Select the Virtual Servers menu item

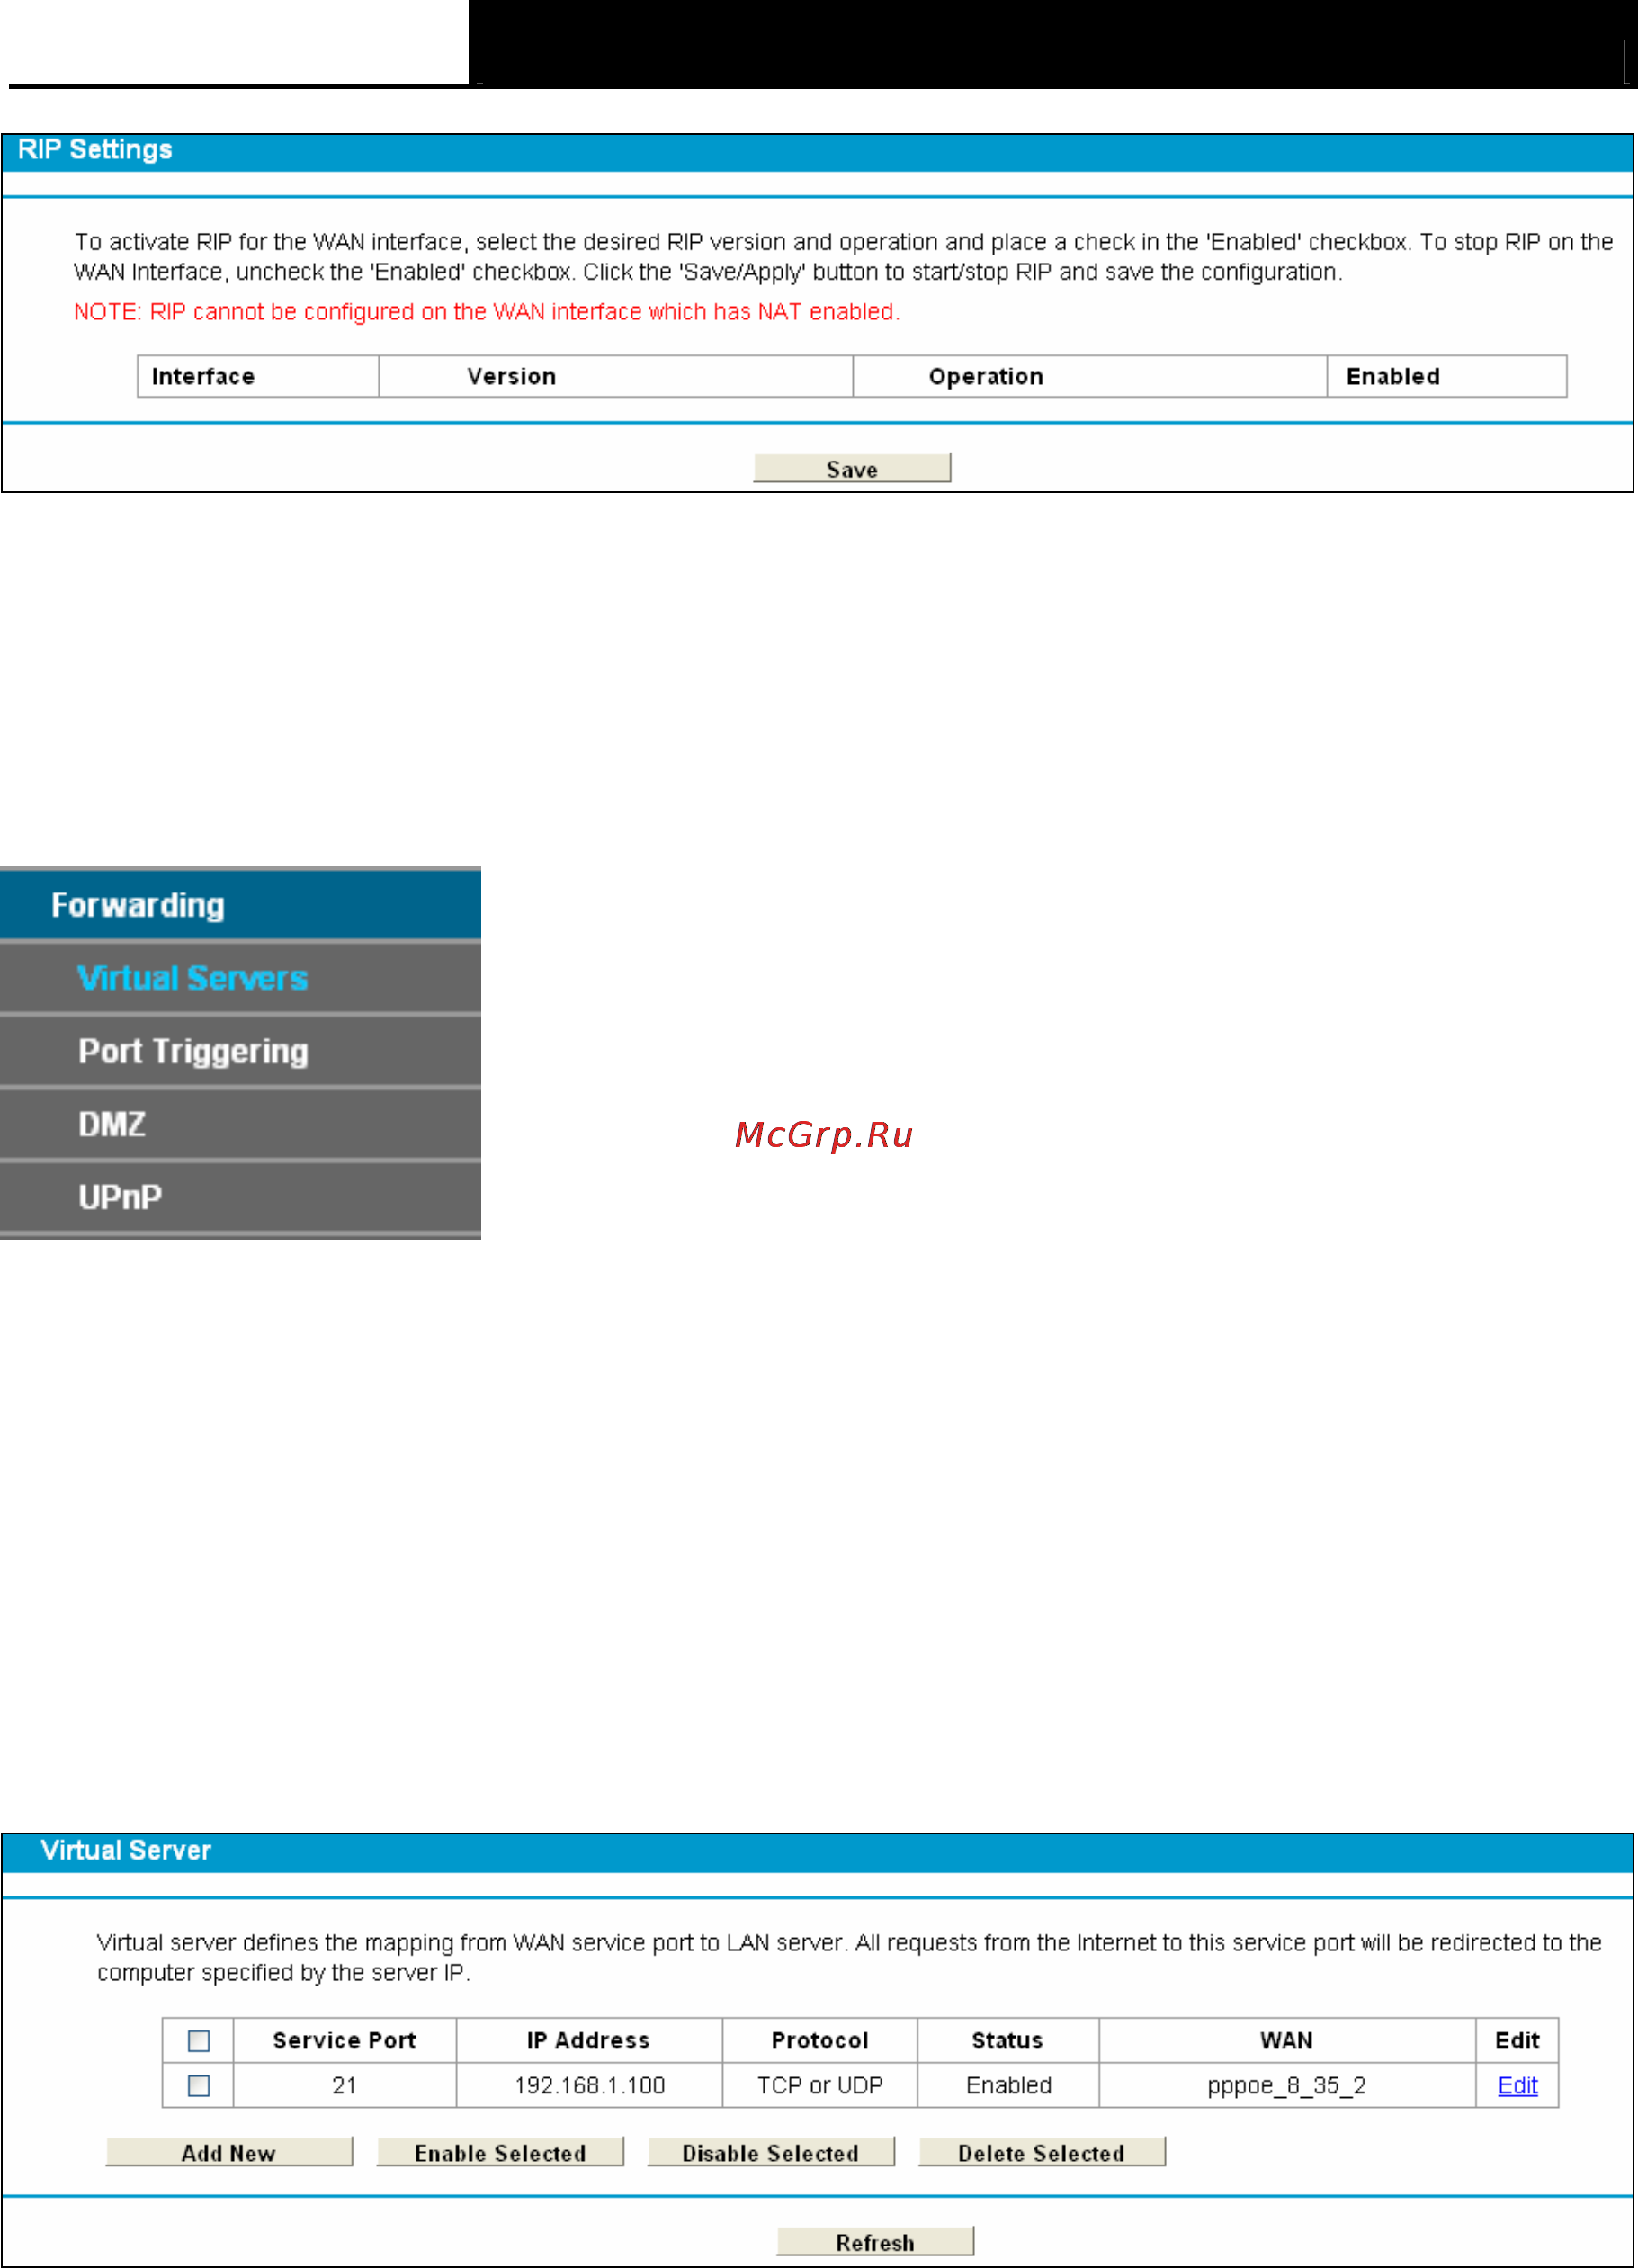coord(240,978)
